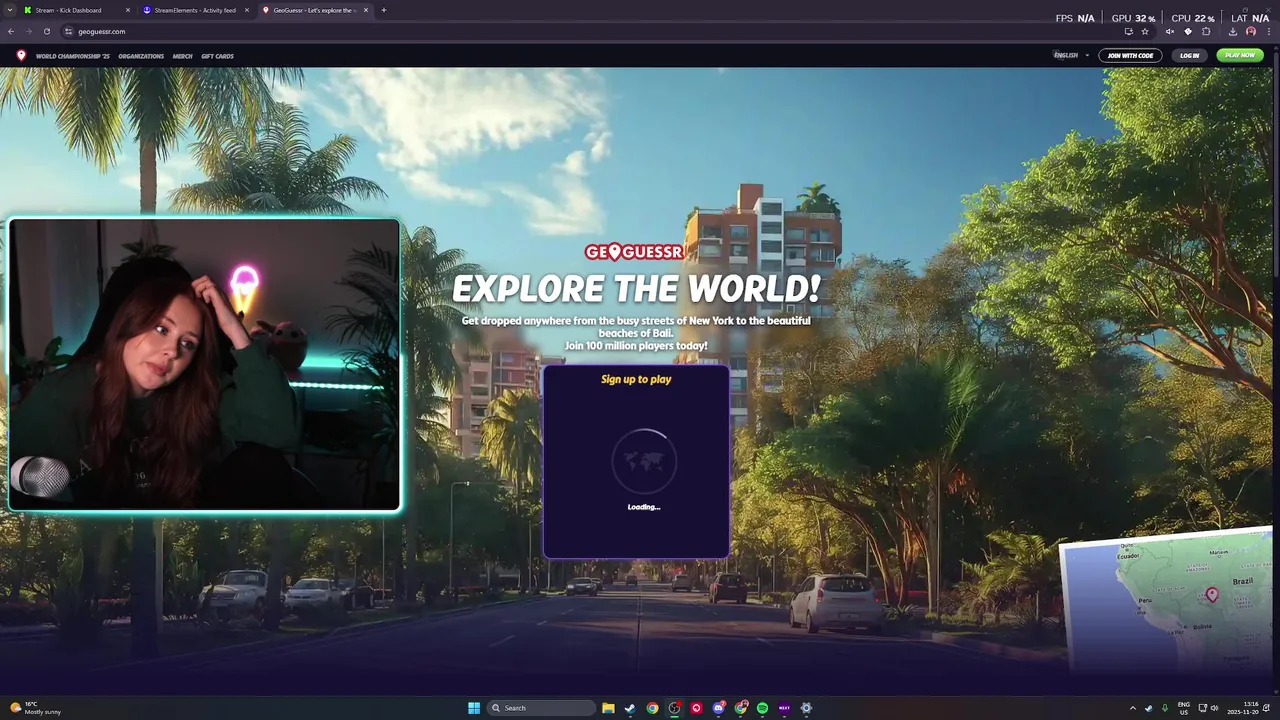Image resolution: width=1280 pixels, height=720 pixels.
Task: Open the browser three-dot menu
Action: pos(1269,31)
